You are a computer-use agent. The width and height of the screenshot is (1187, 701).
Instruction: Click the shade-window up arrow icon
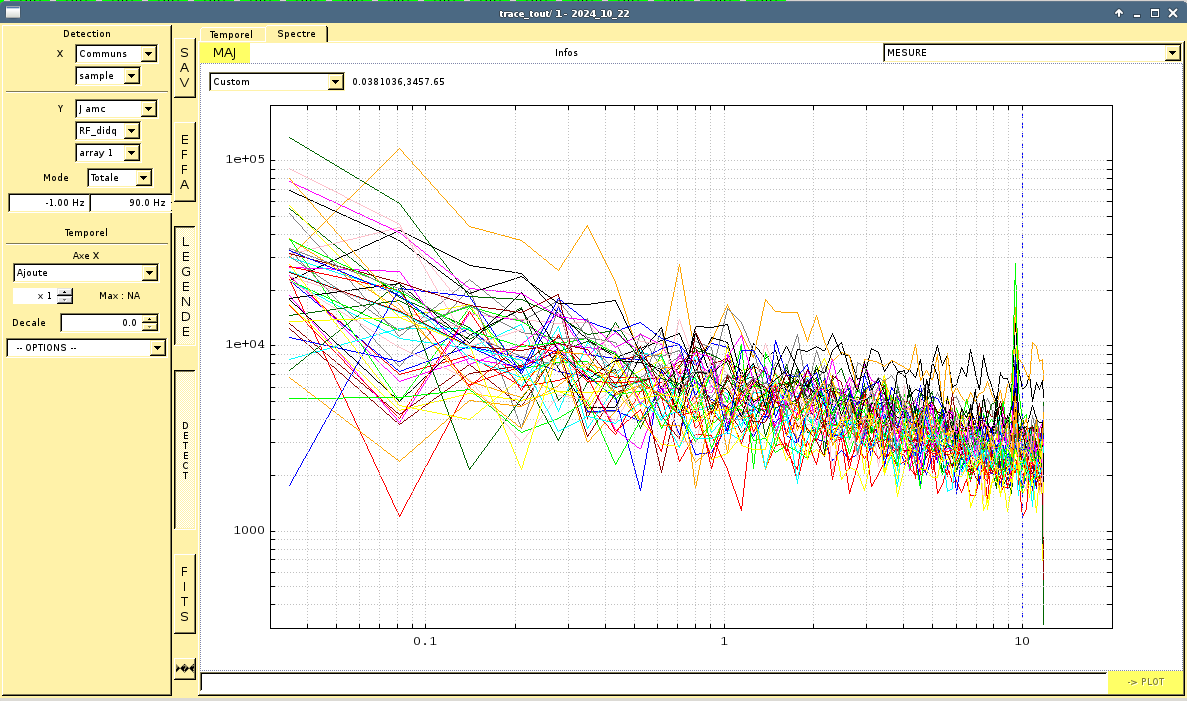[x=1119, y=13]
